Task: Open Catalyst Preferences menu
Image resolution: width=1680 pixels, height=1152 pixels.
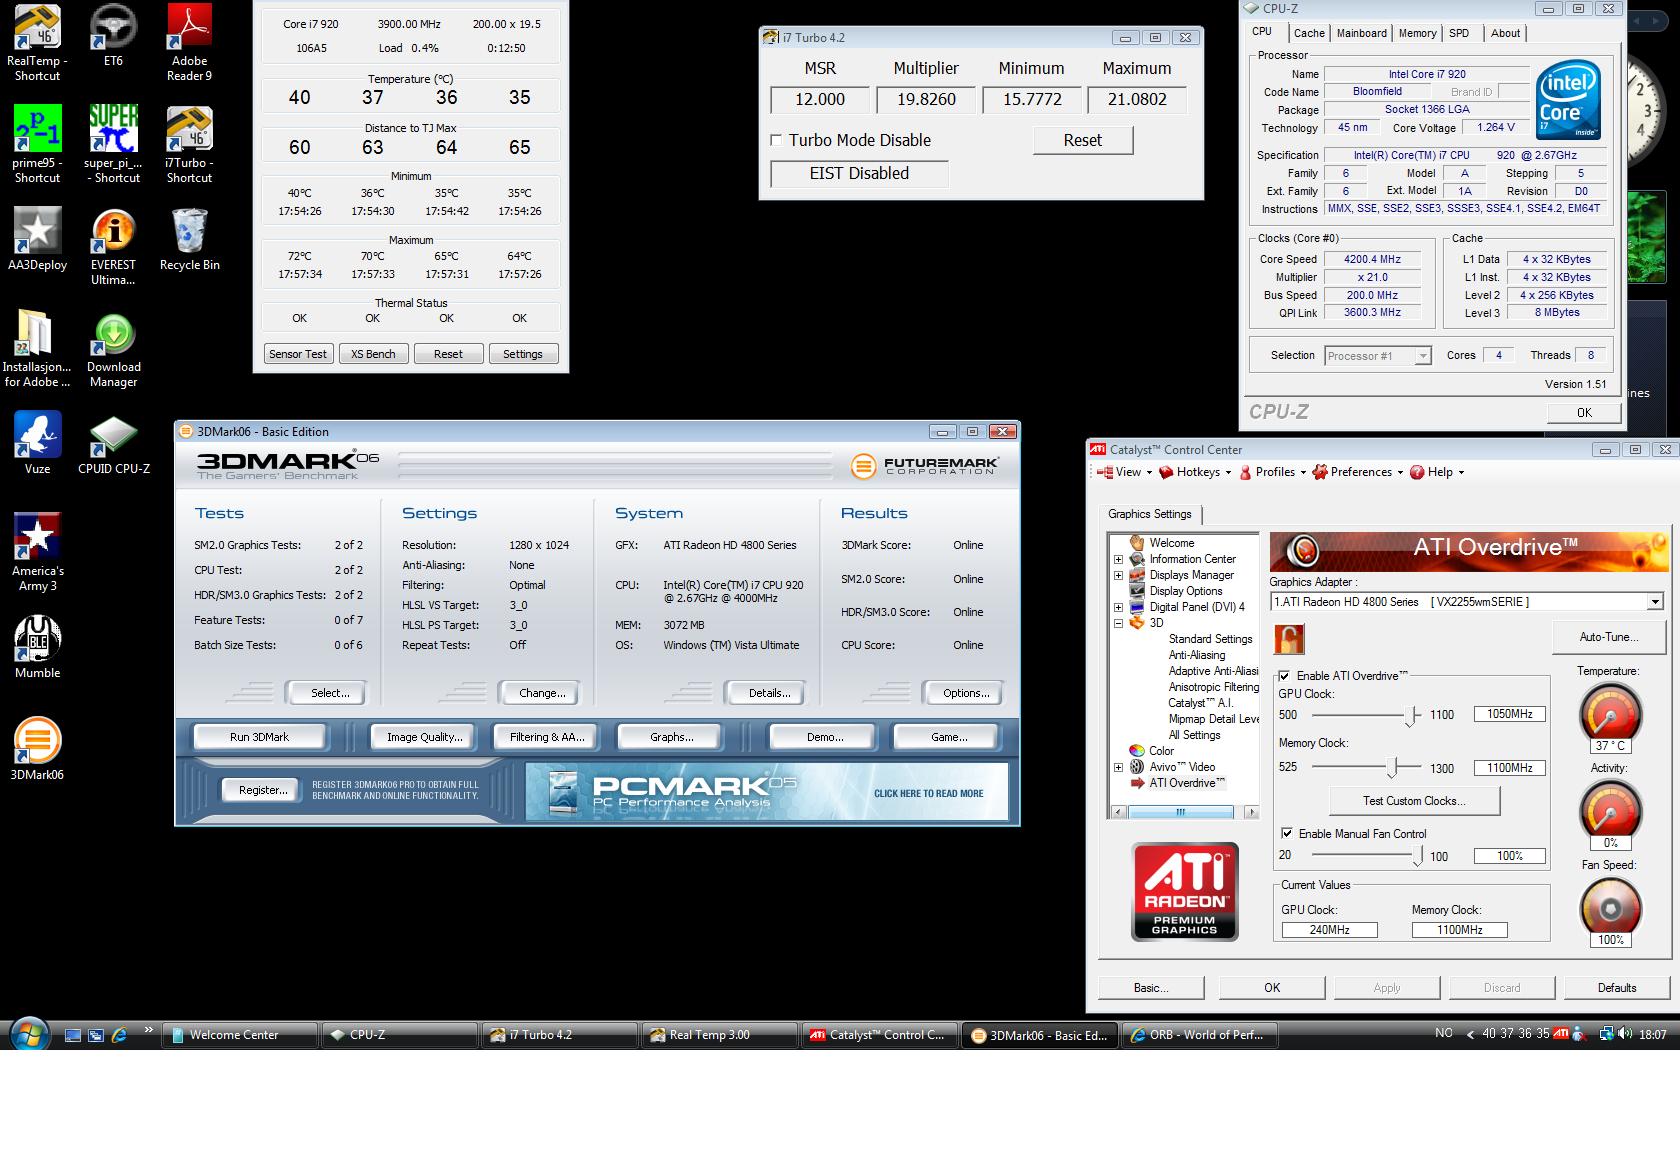Action: coord(1357,472)
